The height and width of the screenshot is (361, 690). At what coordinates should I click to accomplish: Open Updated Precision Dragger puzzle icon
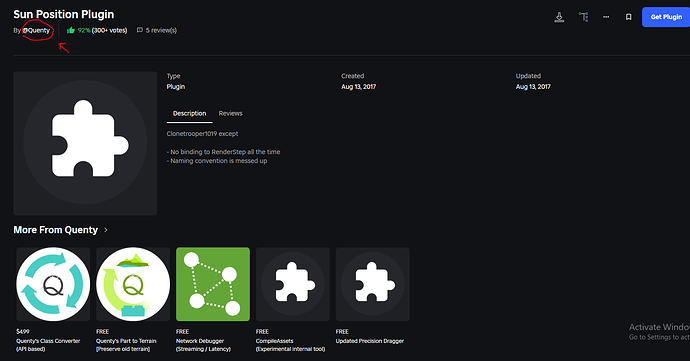(x=373, y=284)
